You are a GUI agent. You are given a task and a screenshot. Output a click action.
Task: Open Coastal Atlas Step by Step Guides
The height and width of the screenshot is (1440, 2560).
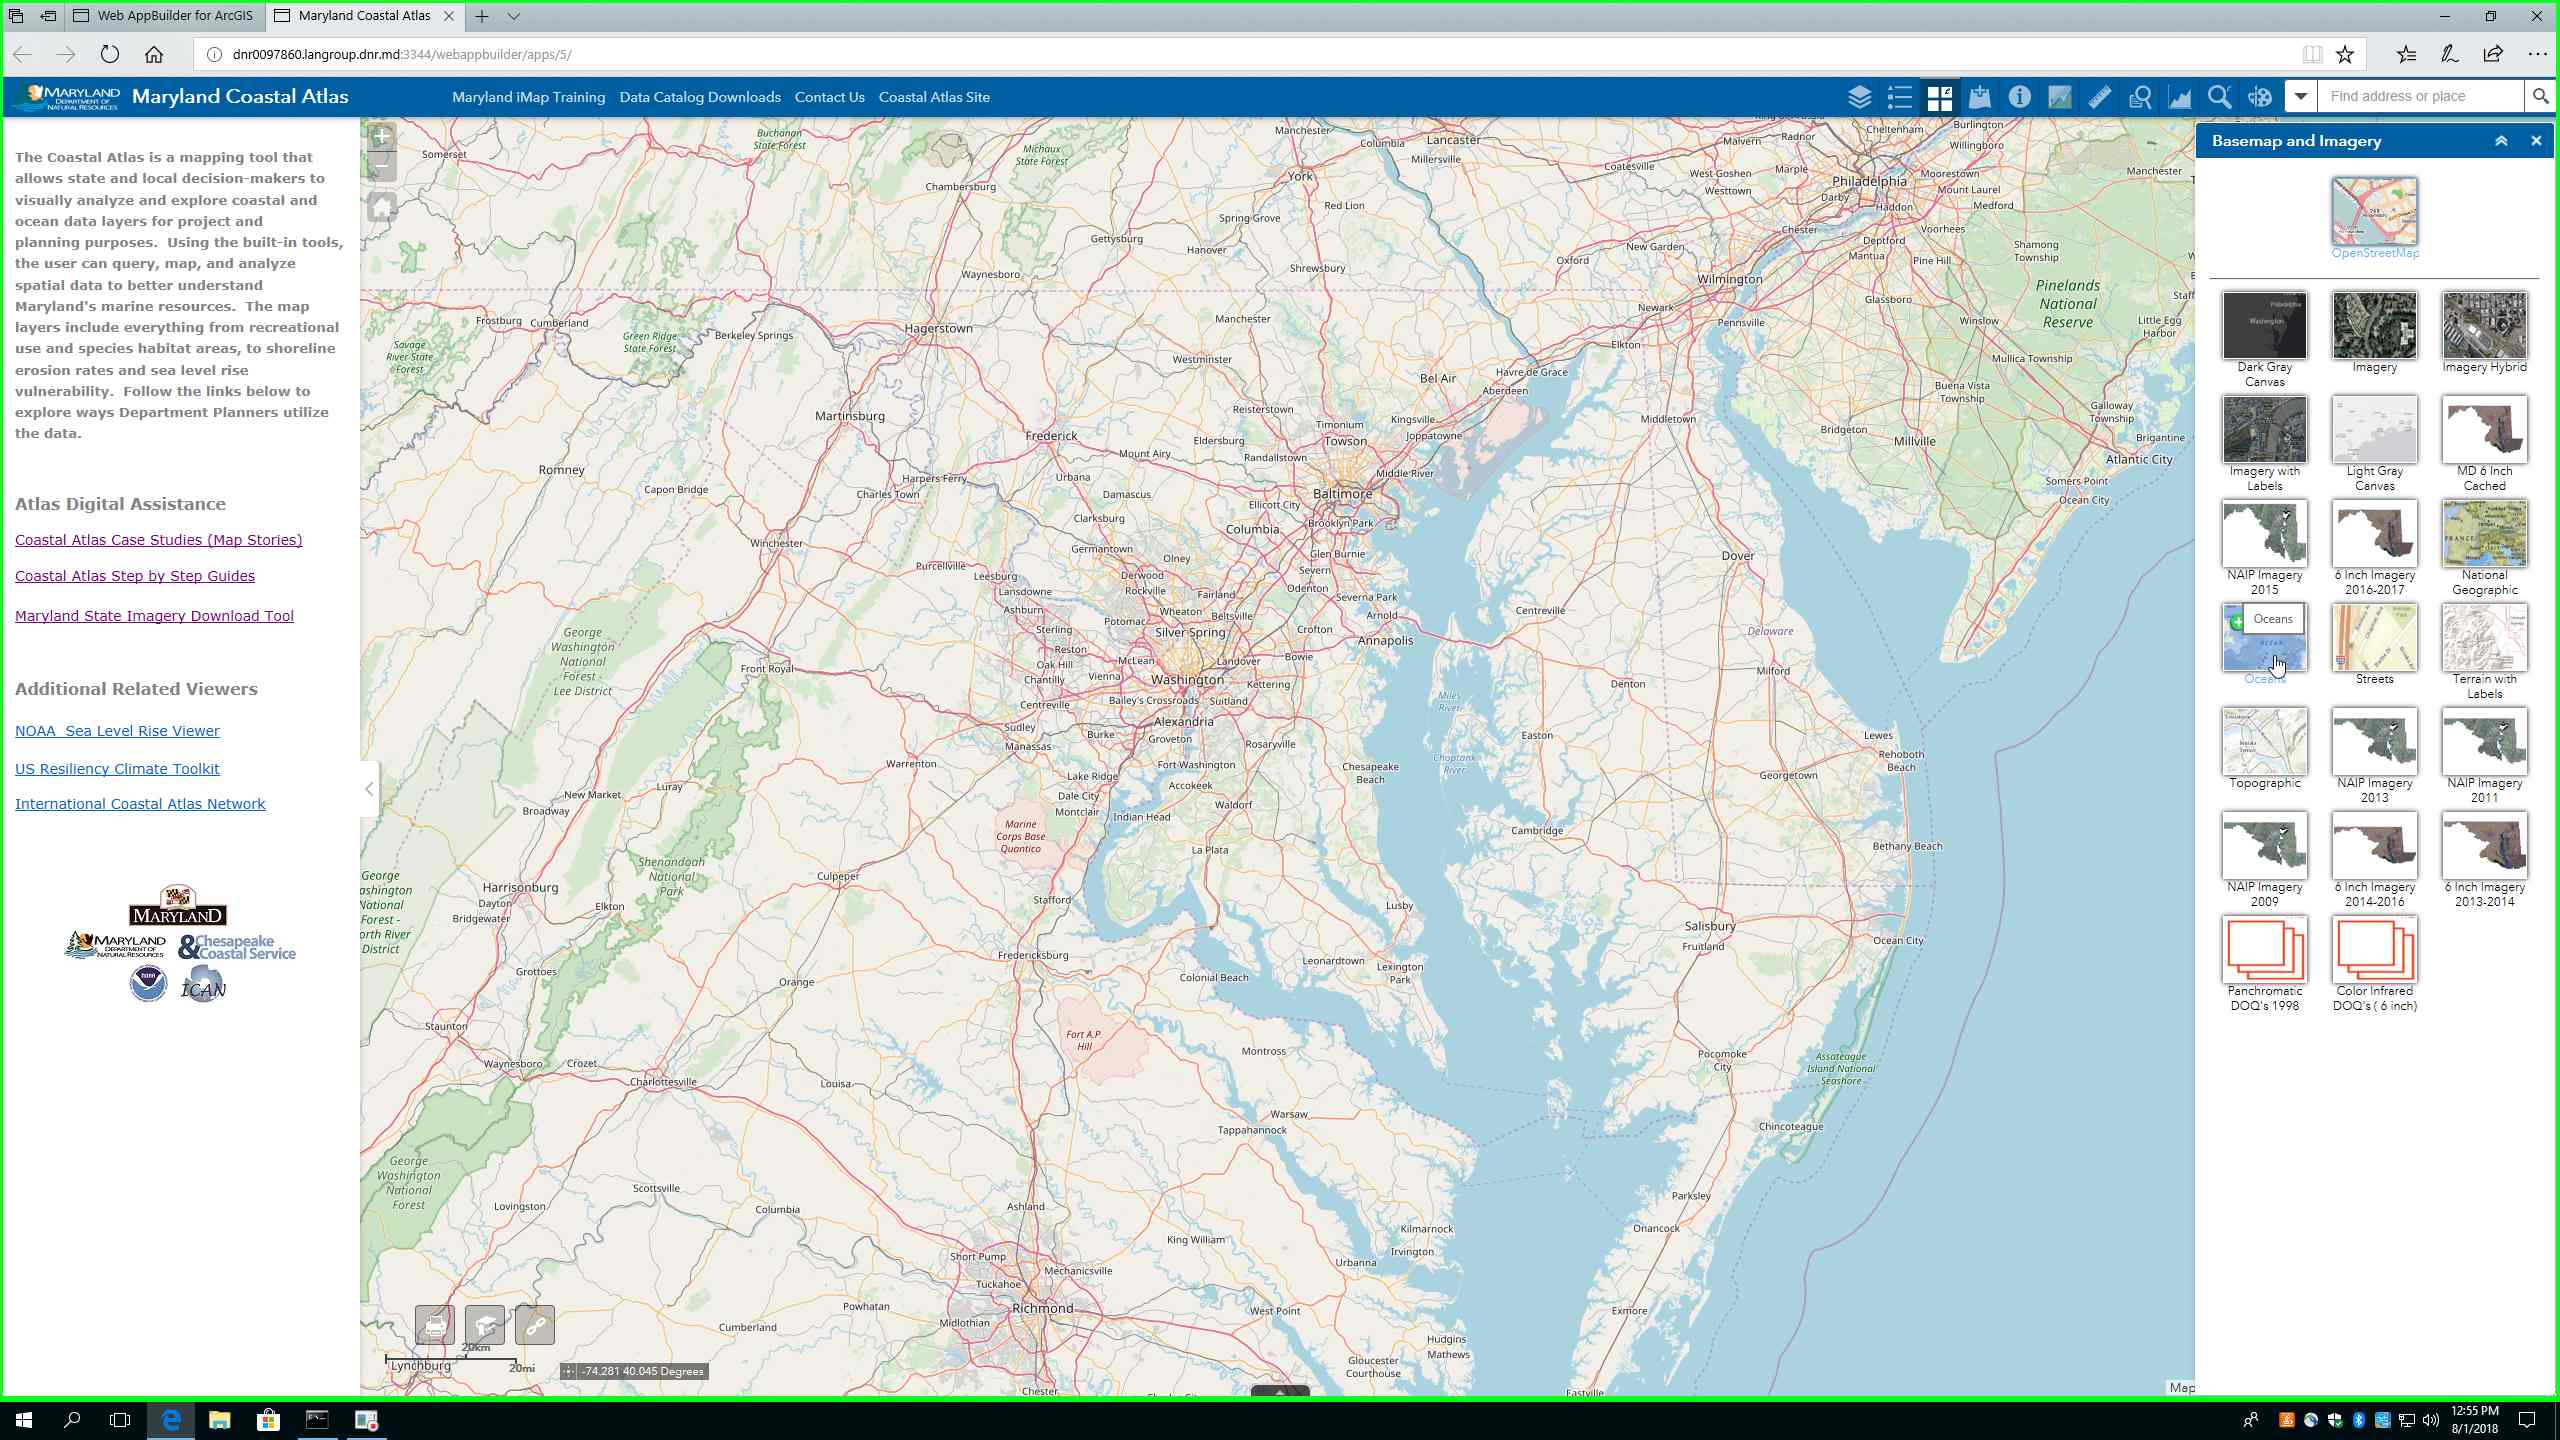pos(135,576)
